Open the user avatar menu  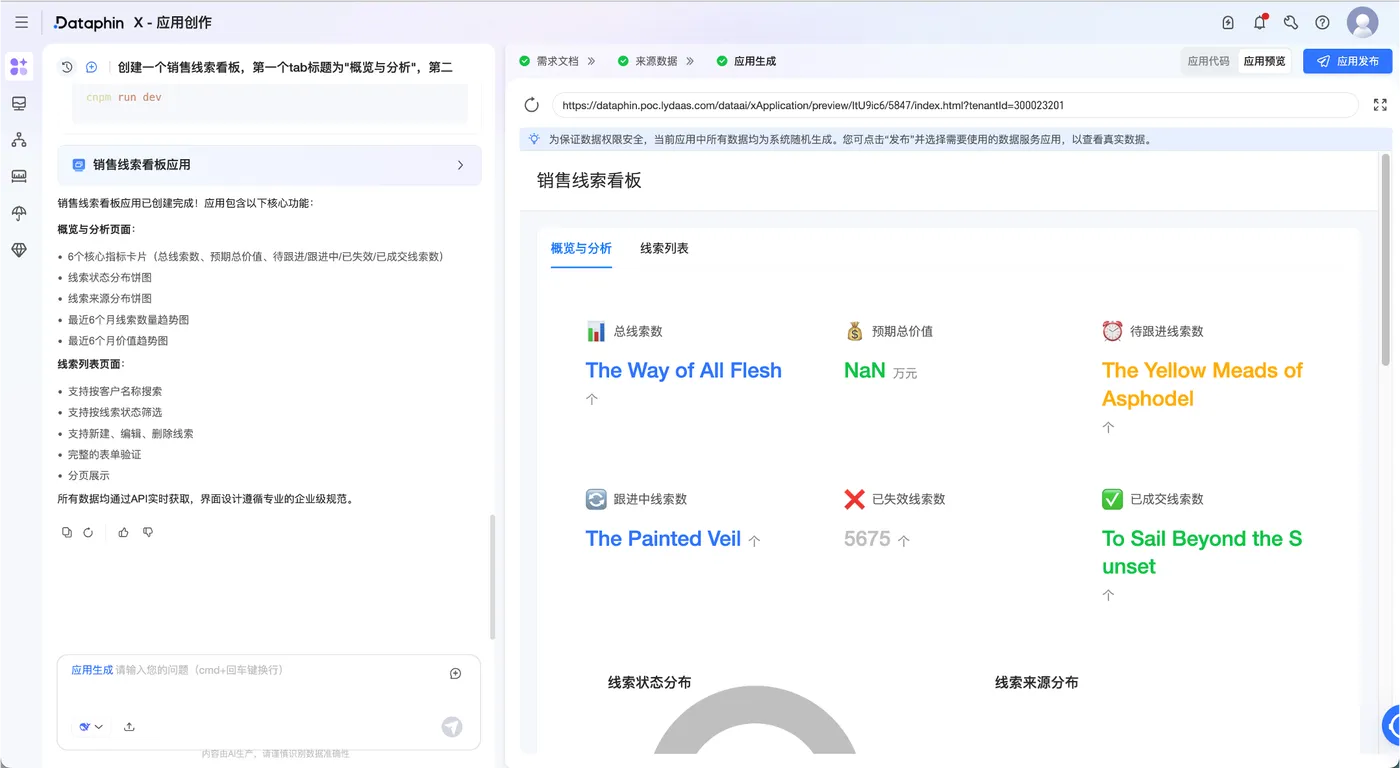pyautogui.click(x=1362, y=22)
